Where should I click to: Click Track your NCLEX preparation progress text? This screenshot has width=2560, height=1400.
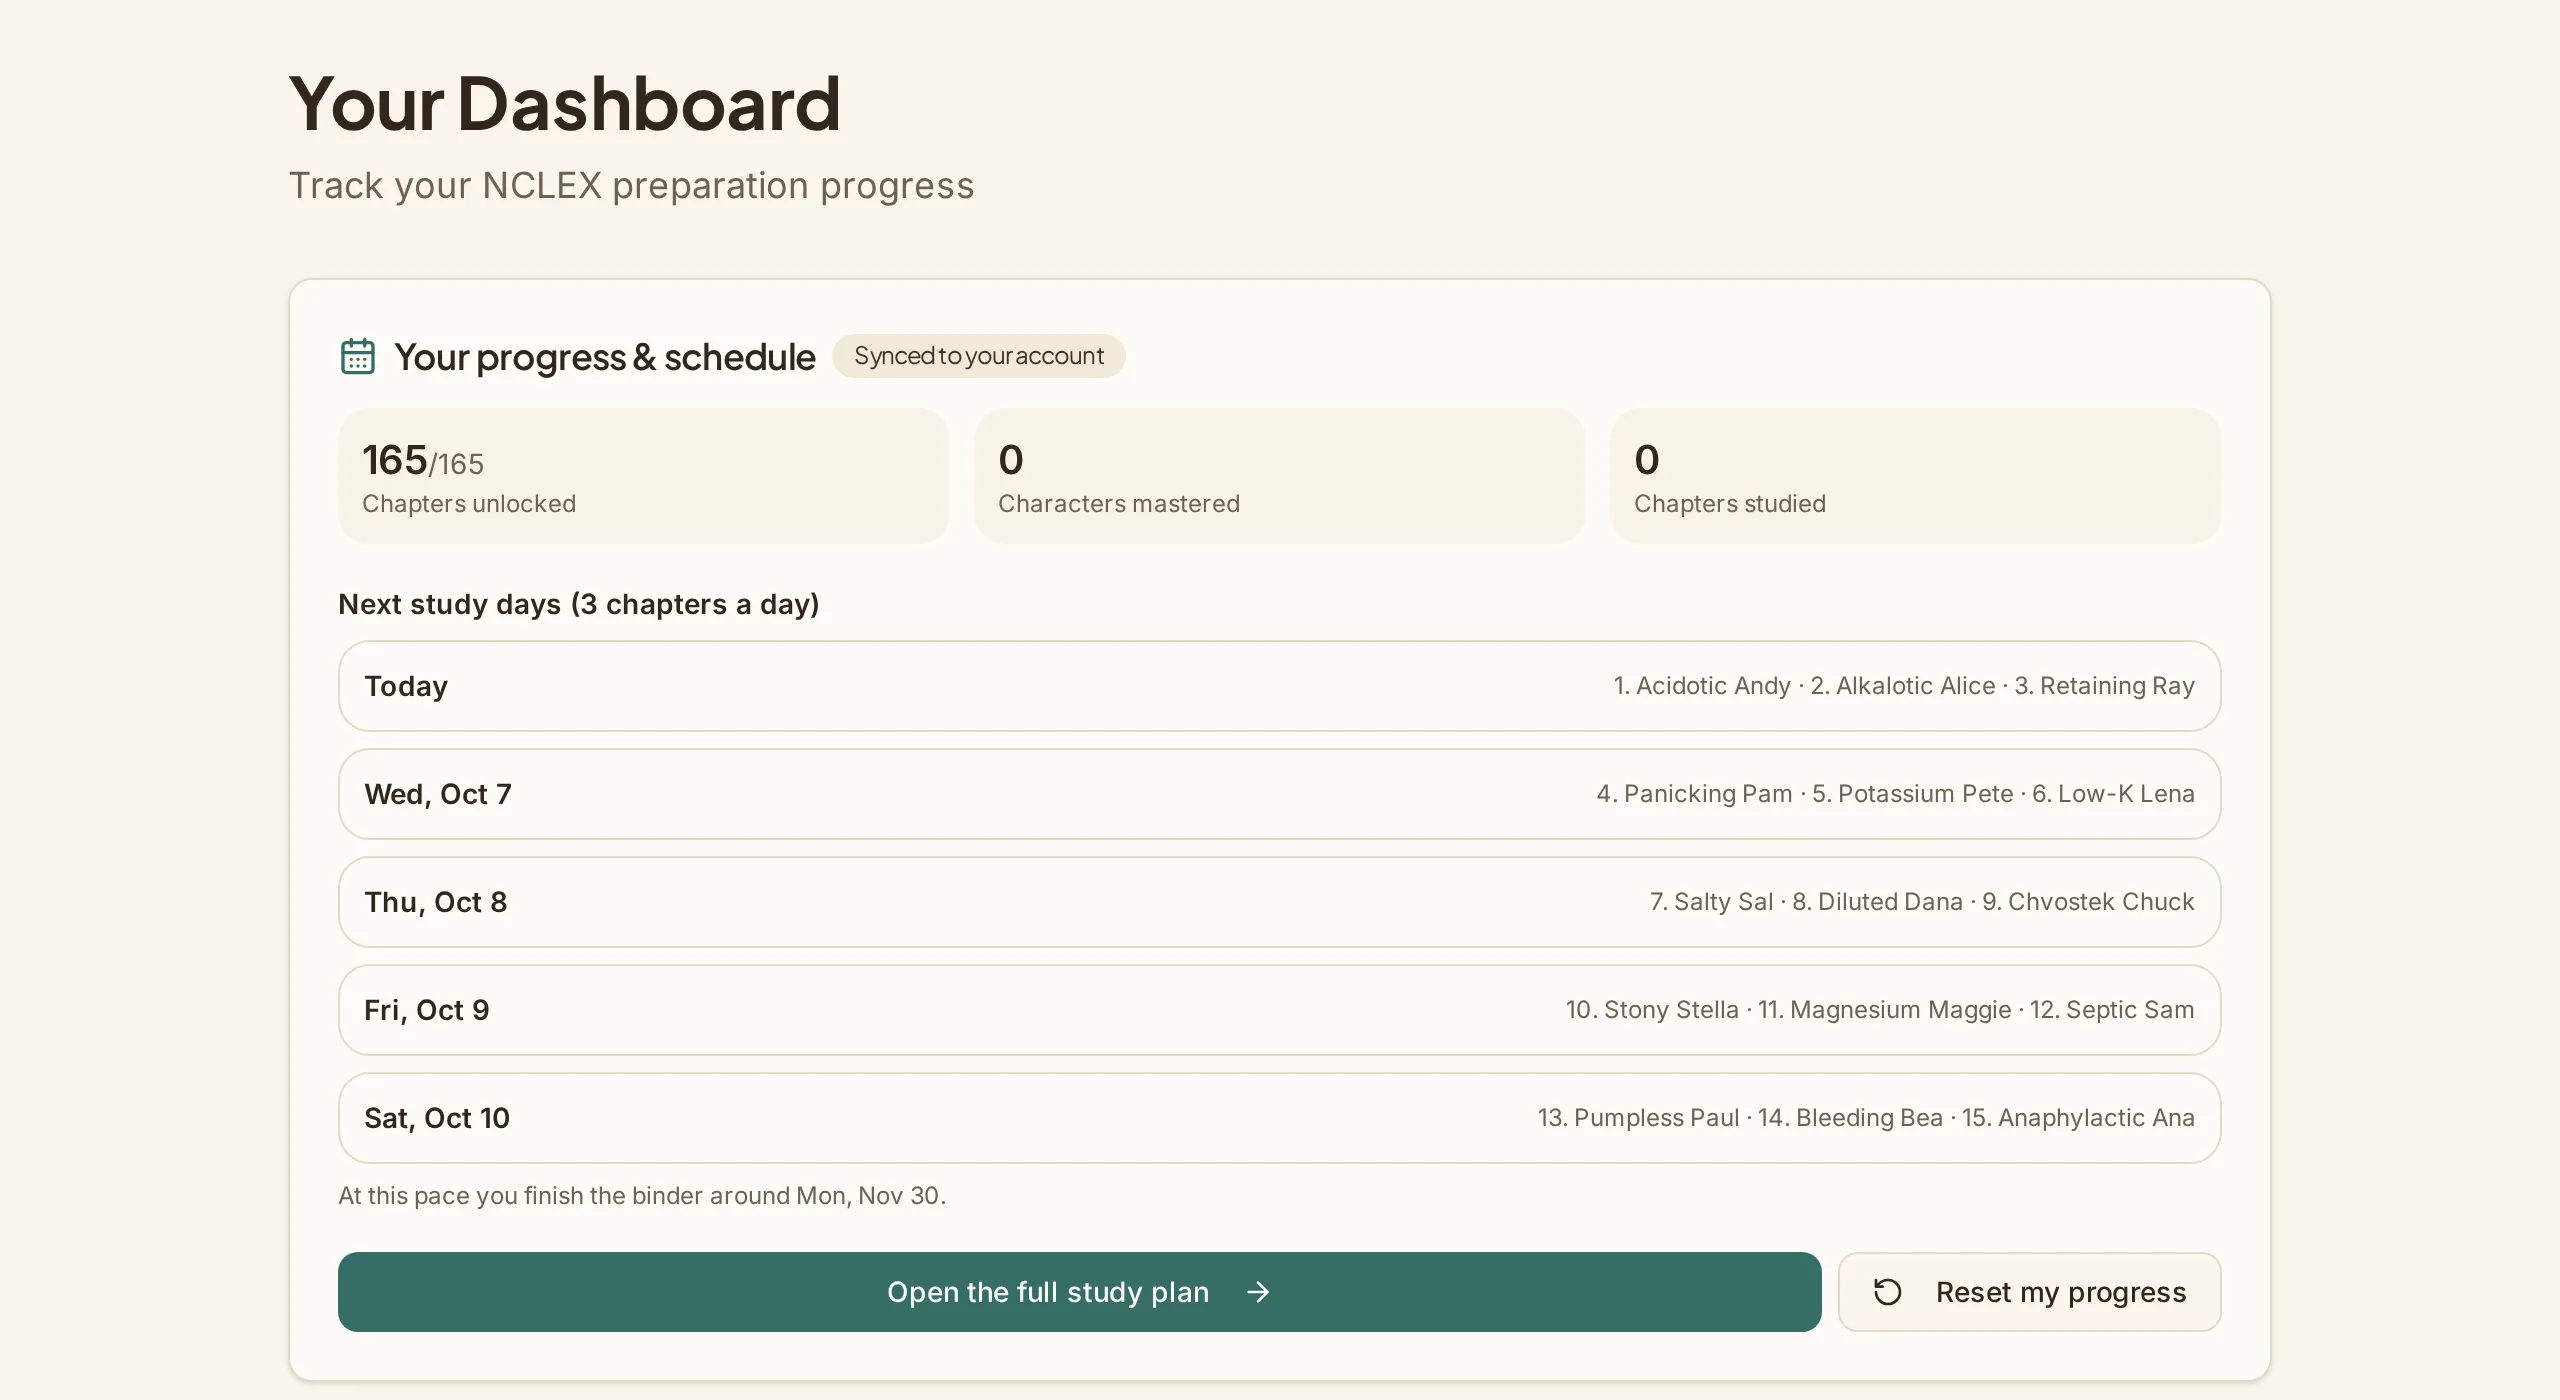[x=631, y=186]
